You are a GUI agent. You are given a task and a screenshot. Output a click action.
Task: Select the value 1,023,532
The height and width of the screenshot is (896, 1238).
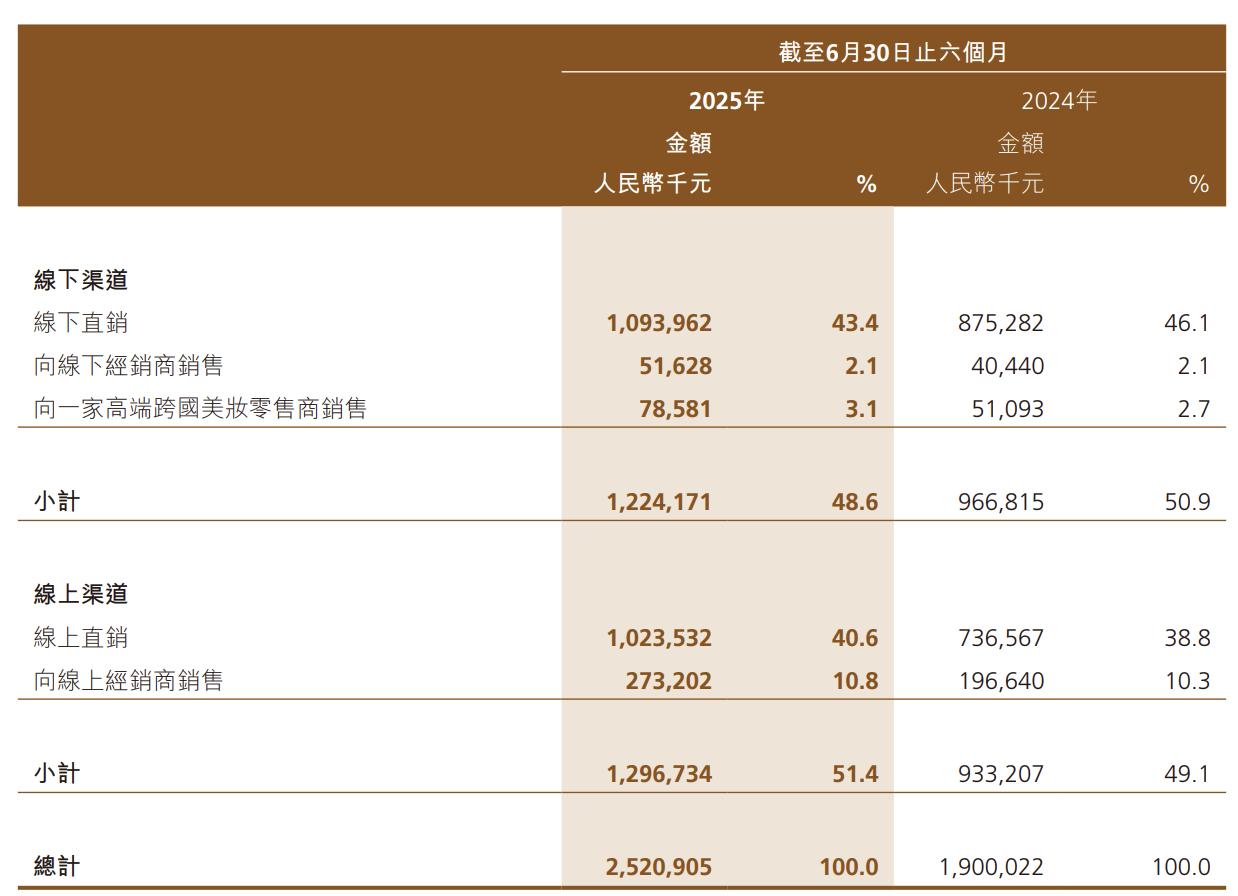[x=659, y=637]
